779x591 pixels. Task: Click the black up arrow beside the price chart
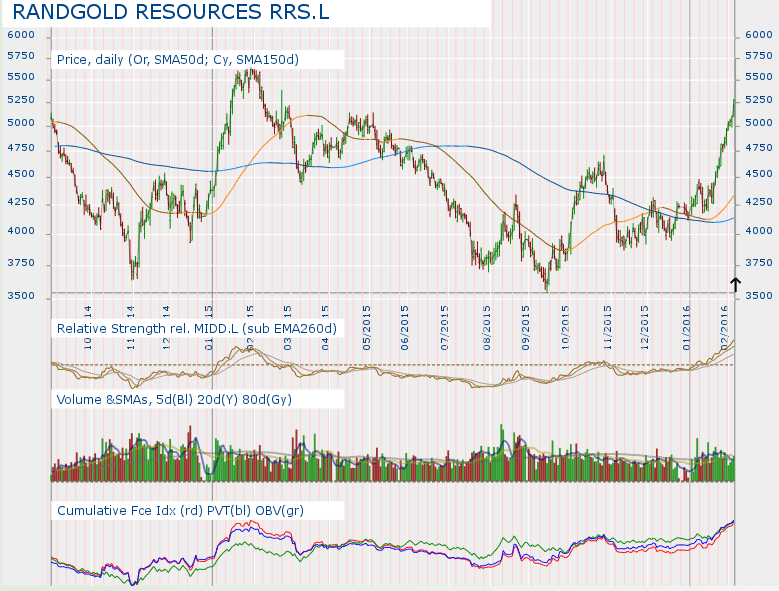pyautogui.click(x=735, y=284)
